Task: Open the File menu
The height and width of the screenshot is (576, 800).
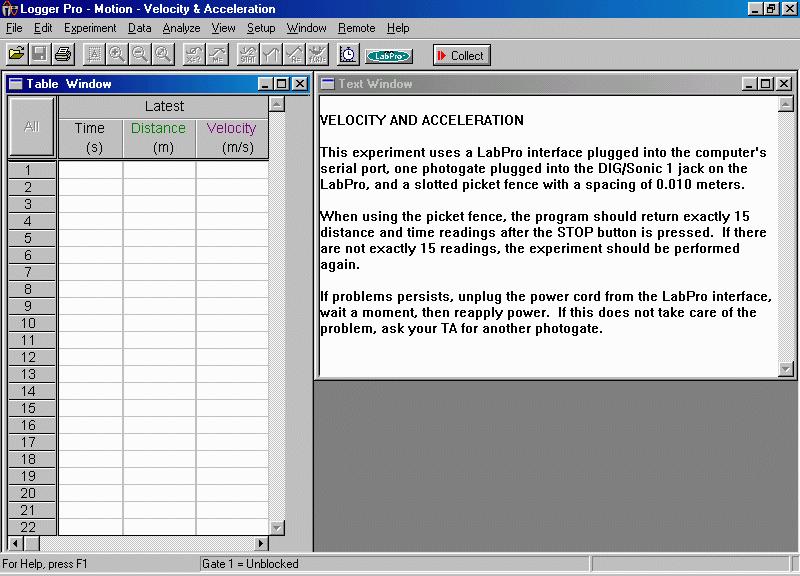Action: coord(14,28)
